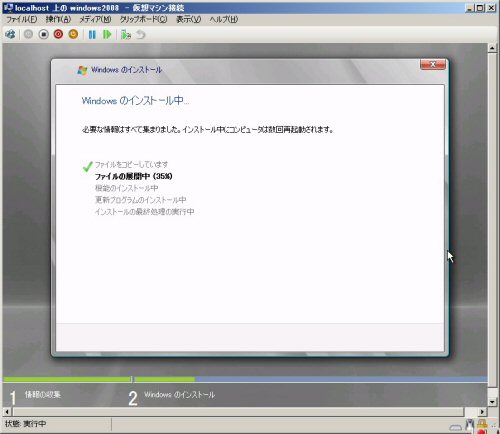Click the ファイルの展開中 (35%) step text

[x=134, y=176]
